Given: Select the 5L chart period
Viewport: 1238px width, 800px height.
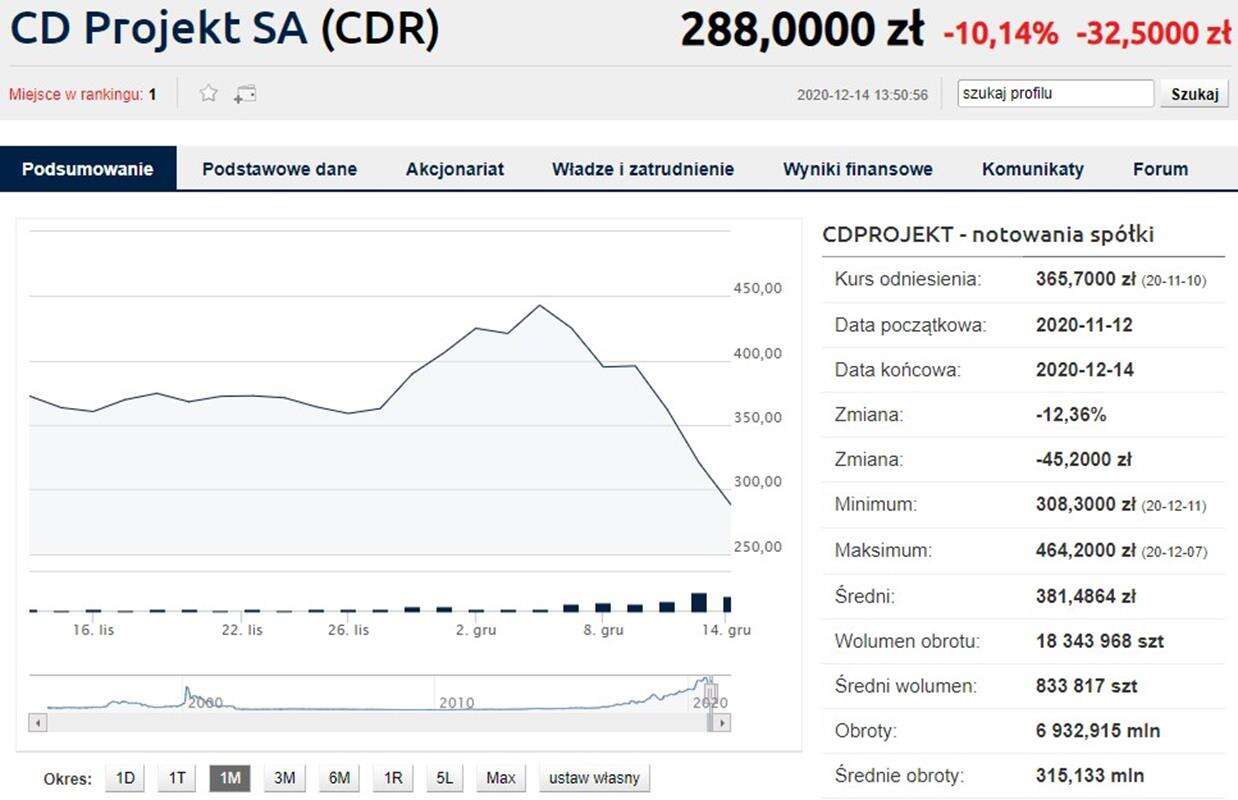Looking at the screenshot, I should pos(444,778).
